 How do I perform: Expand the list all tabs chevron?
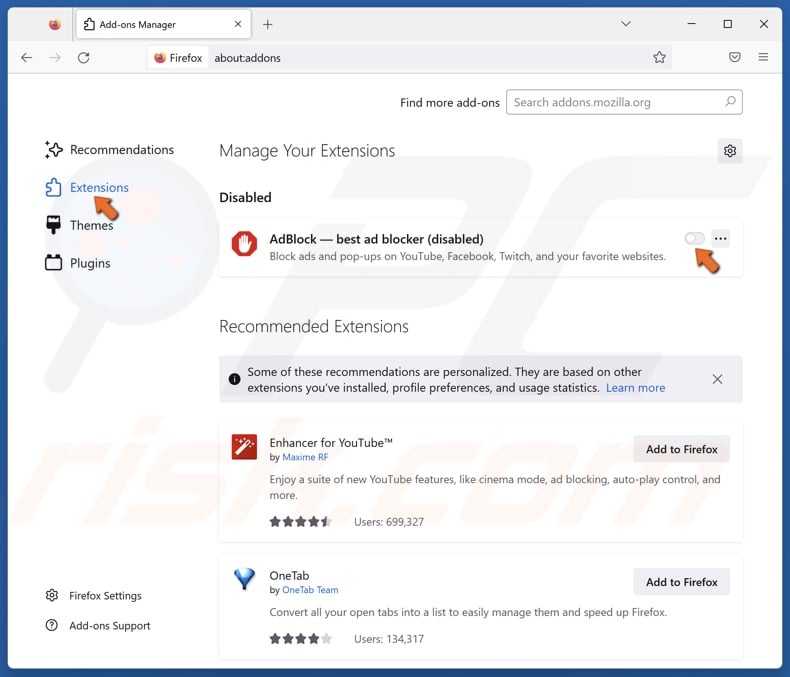tap(626, 24)
